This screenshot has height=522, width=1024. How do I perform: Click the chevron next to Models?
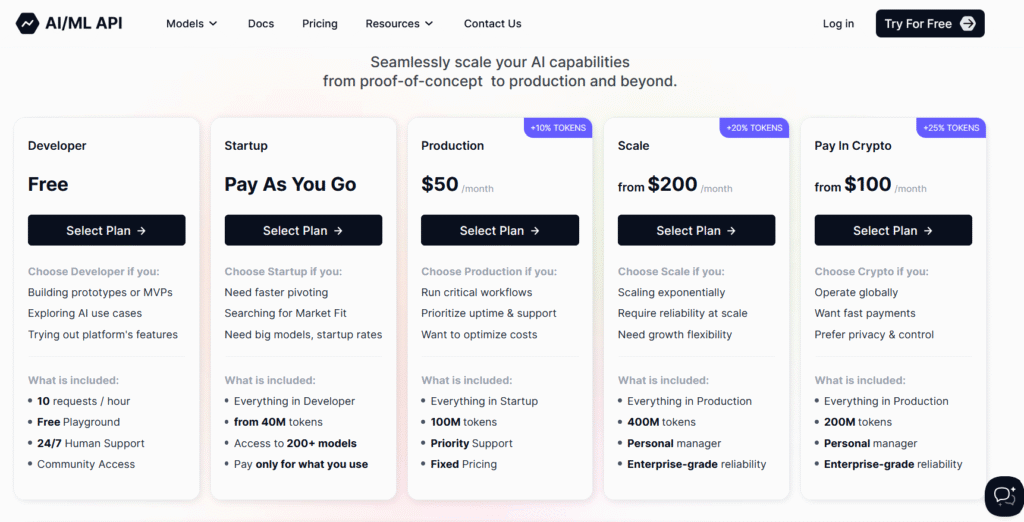(x=213, y=24)
